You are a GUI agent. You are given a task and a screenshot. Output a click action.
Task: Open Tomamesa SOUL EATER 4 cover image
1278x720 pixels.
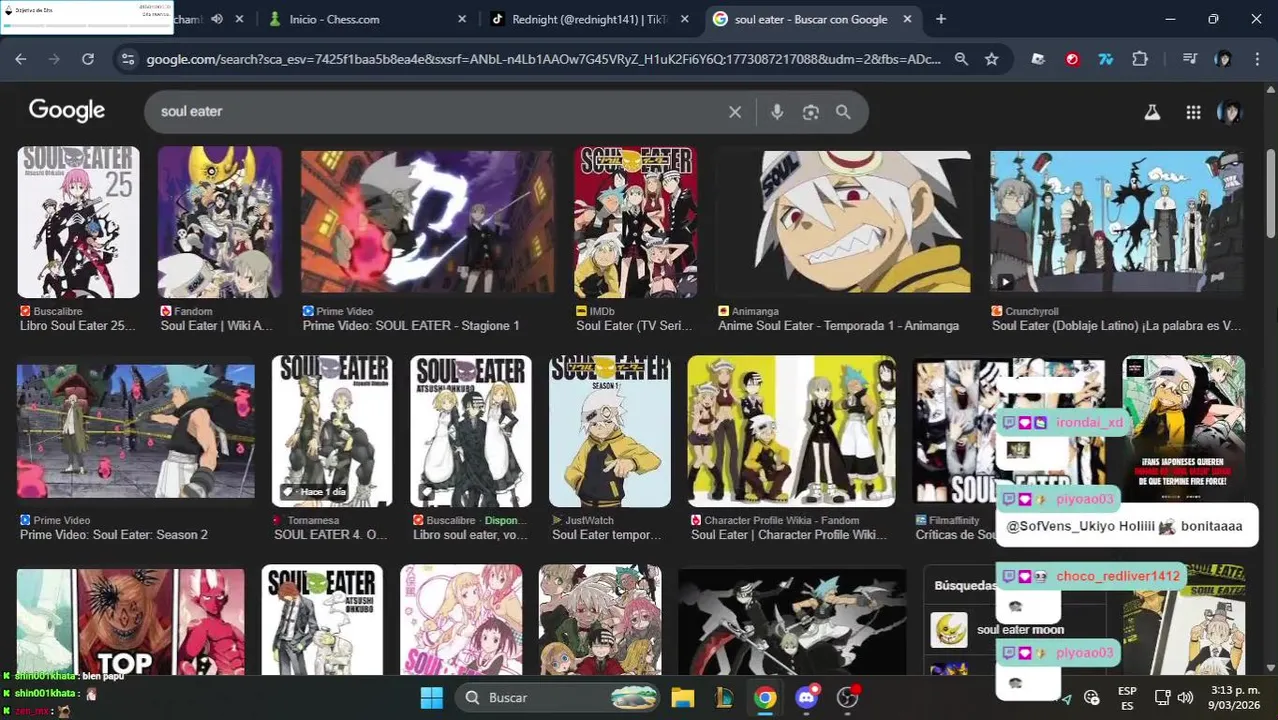click(332, 431)
